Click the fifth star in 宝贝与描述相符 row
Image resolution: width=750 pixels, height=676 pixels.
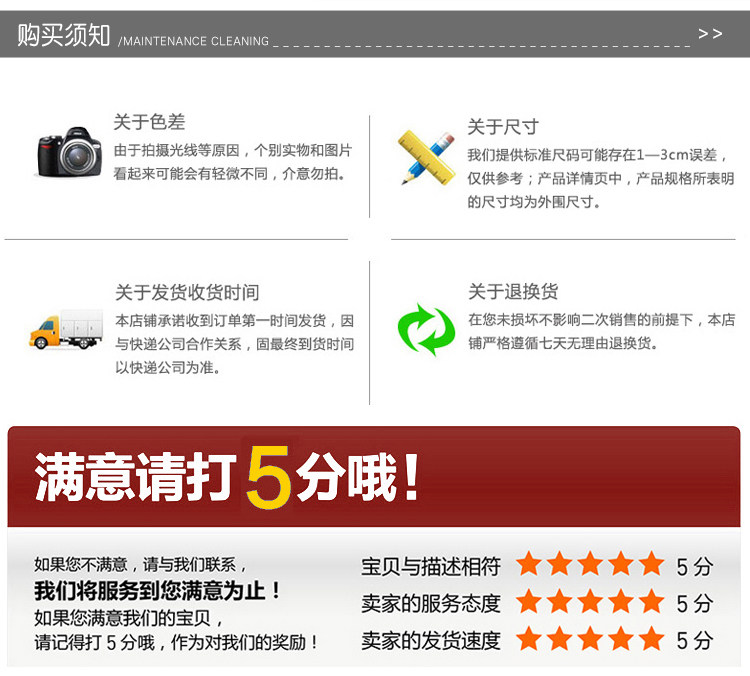pos(651,563)
